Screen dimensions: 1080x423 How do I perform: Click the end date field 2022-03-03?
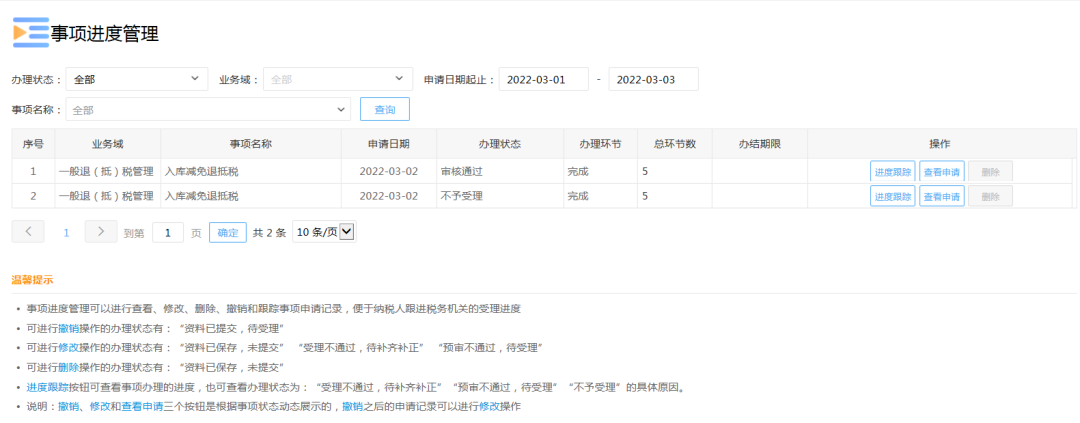654,79
